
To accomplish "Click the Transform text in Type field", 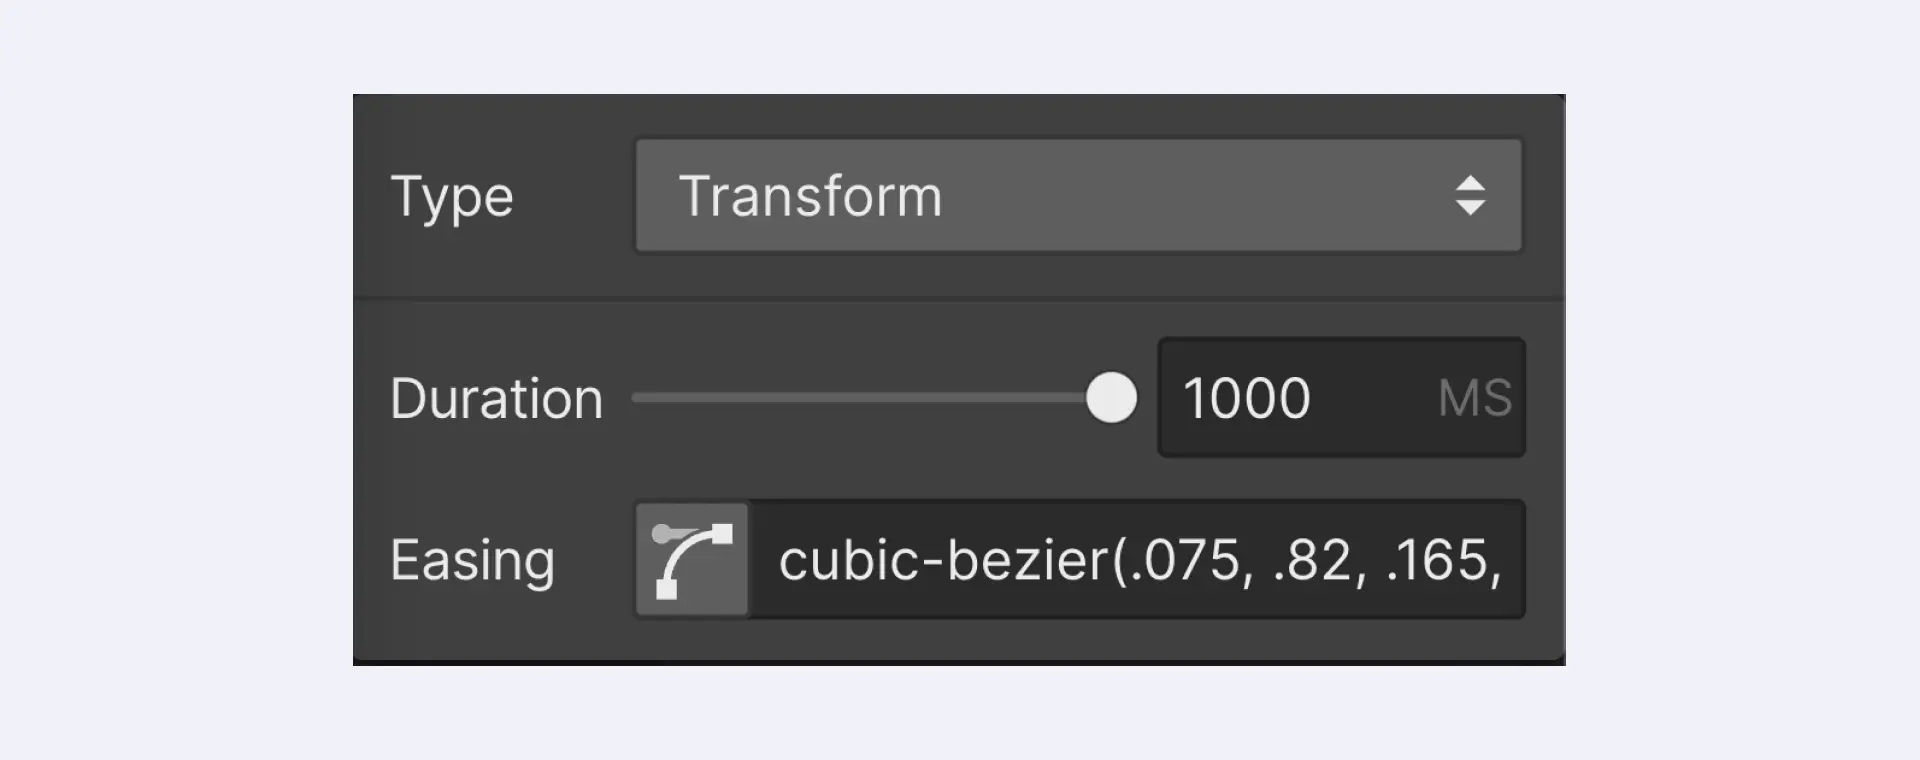I will click(810, 195).
